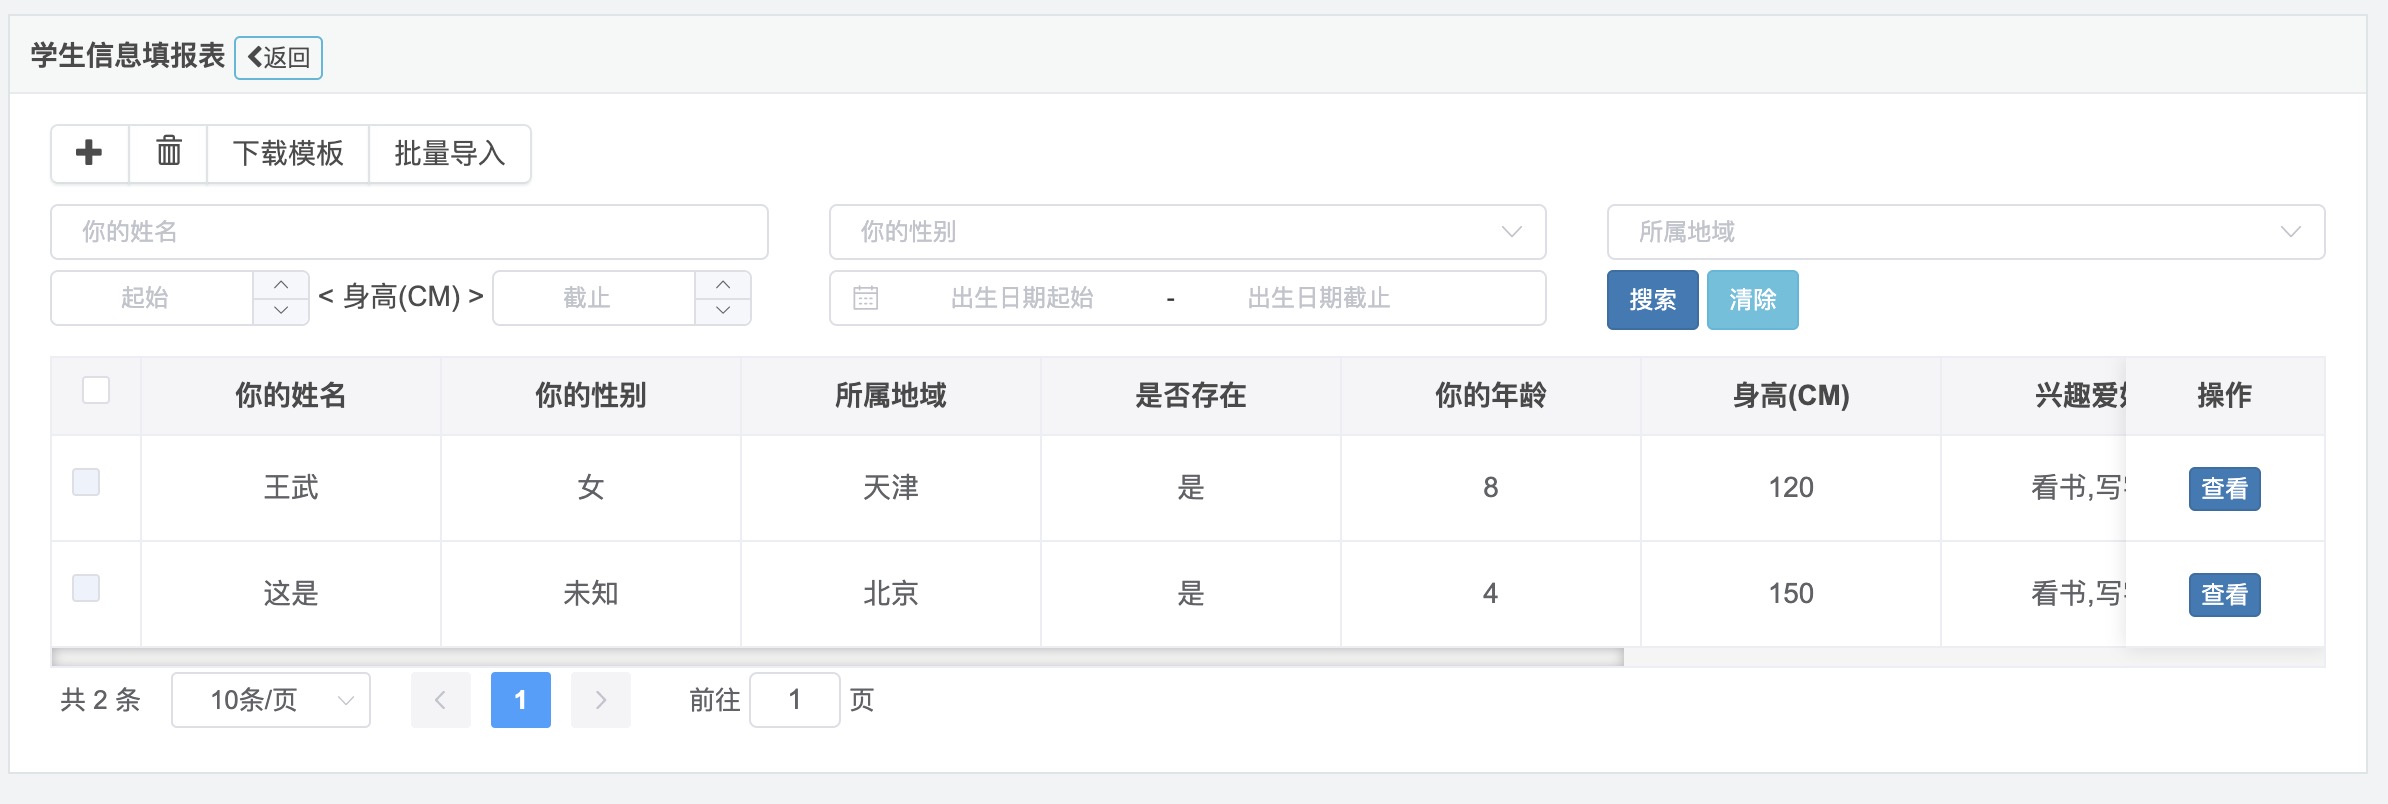View details of the 王武 row
The width and height of the screenshot is (2388, 804).
(2224, 489)
